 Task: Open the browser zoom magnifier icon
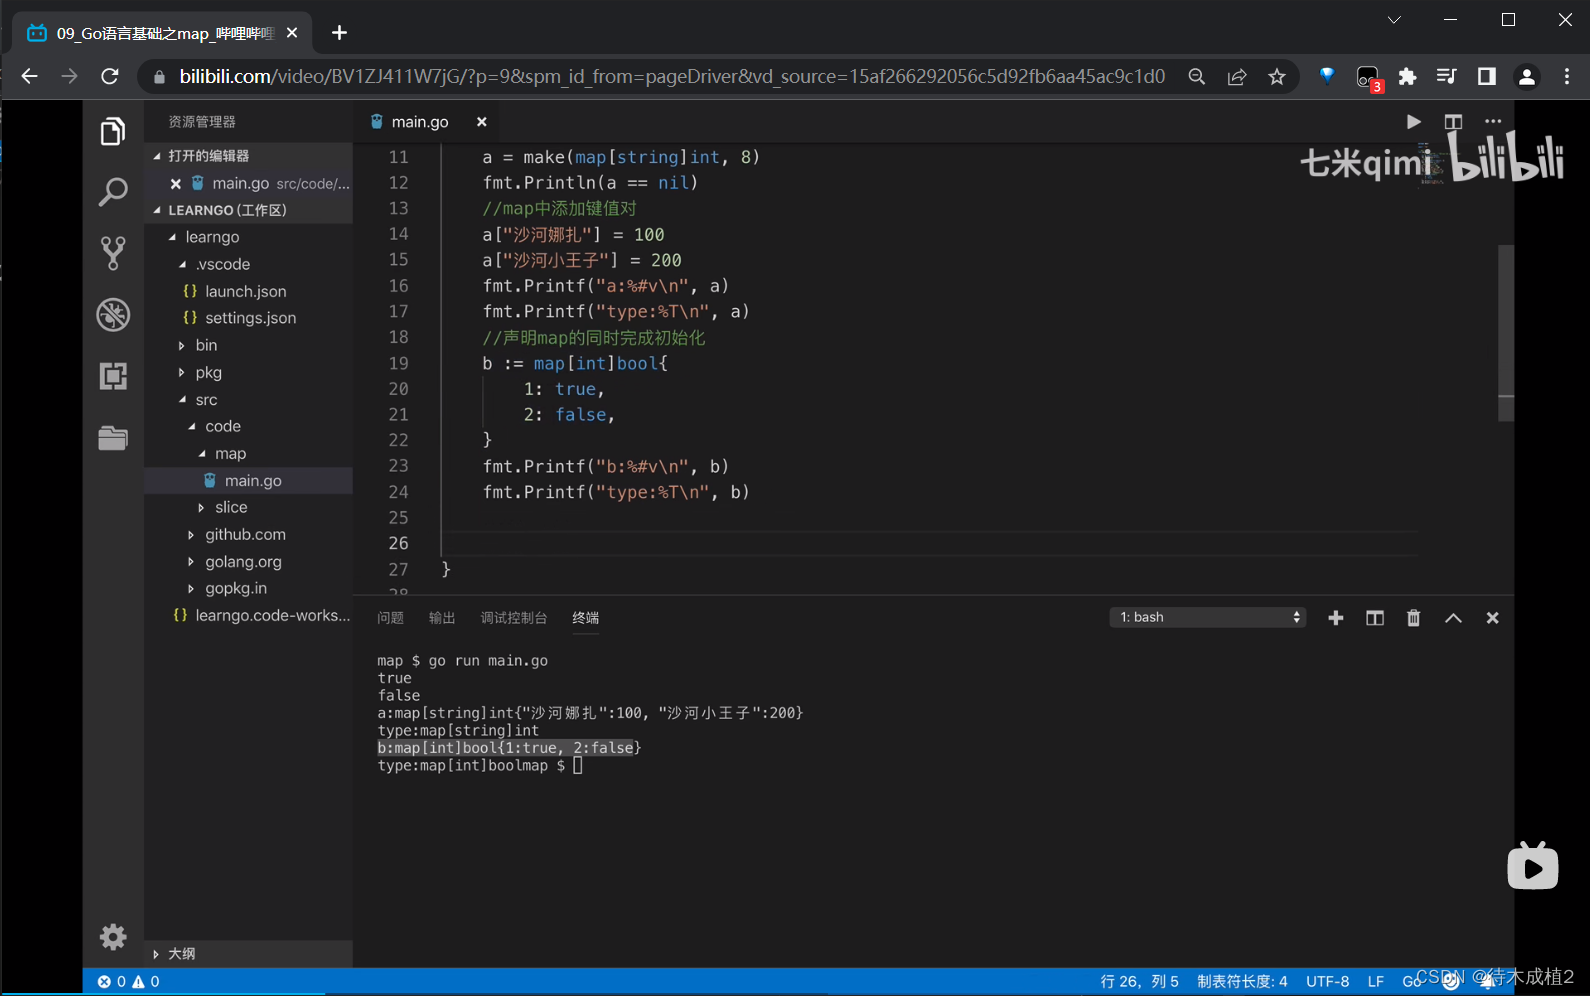1196,77
